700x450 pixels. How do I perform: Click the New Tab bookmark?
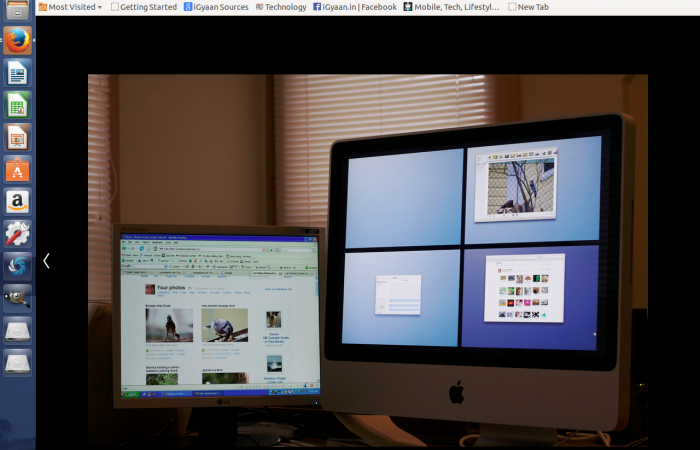pos(528,7)
